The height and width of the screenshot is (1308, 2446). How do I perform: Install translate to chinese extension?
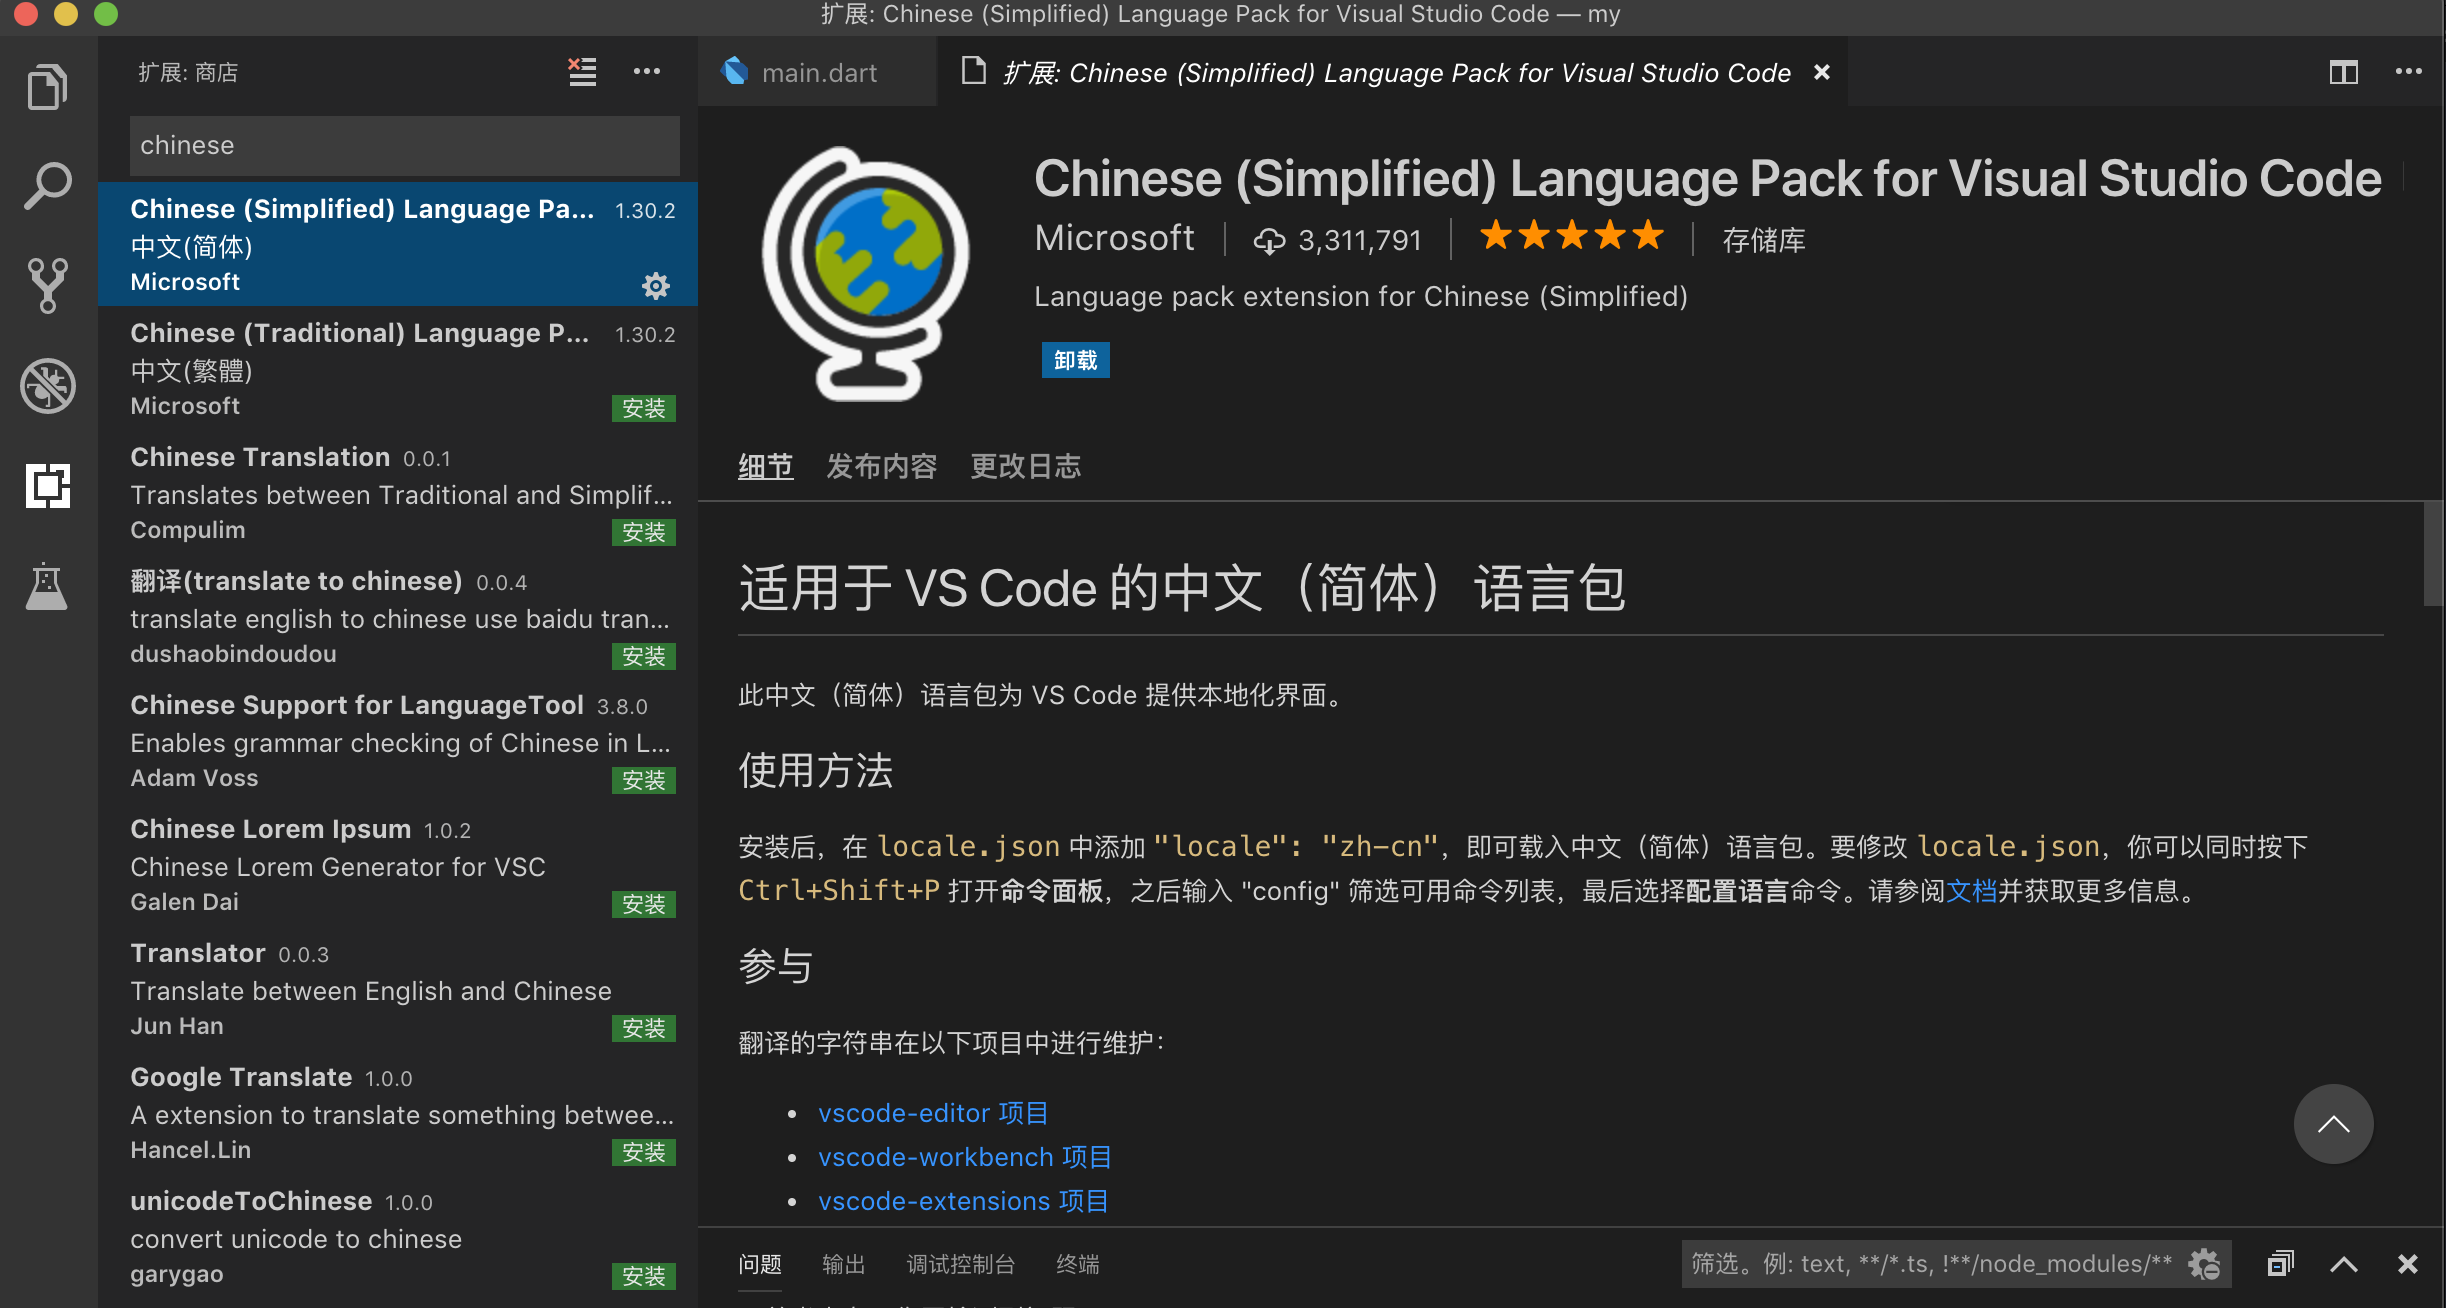tap(643, 656)
